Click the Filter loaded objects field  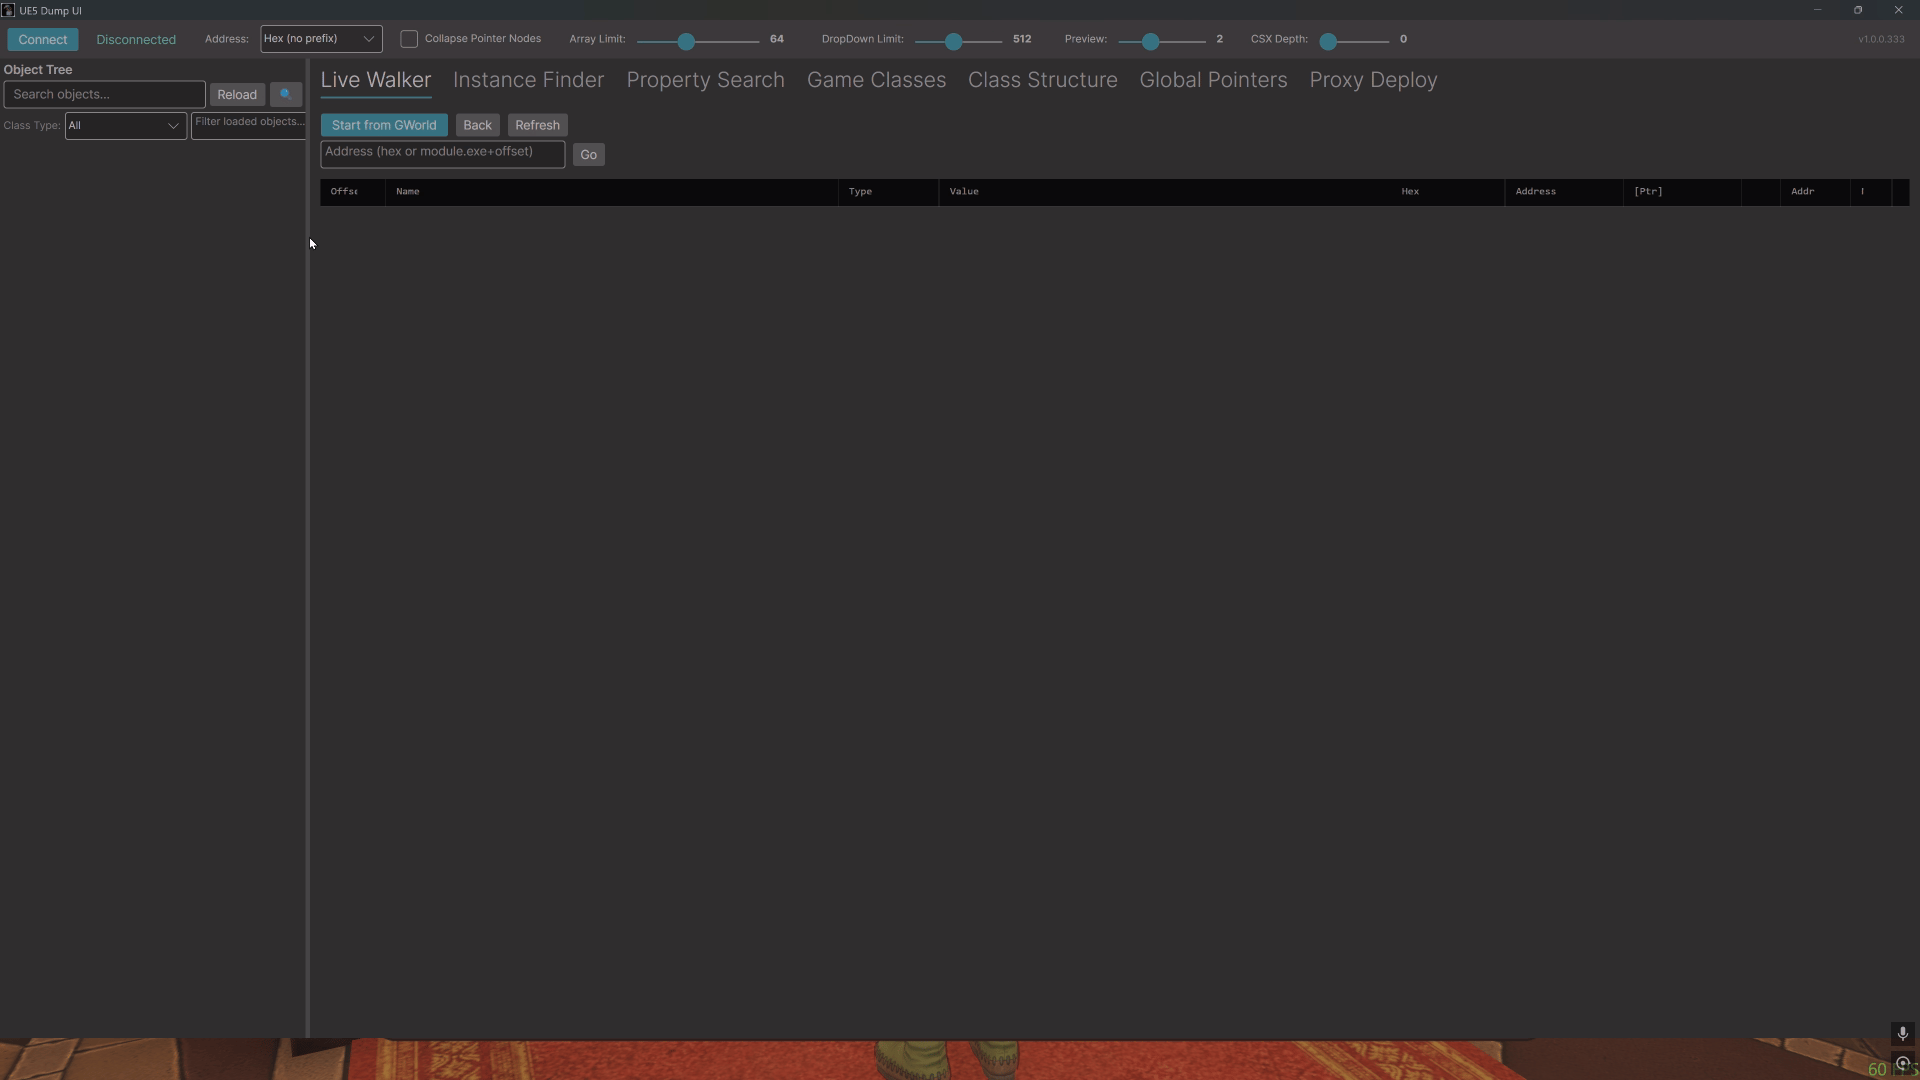(248, 125)
